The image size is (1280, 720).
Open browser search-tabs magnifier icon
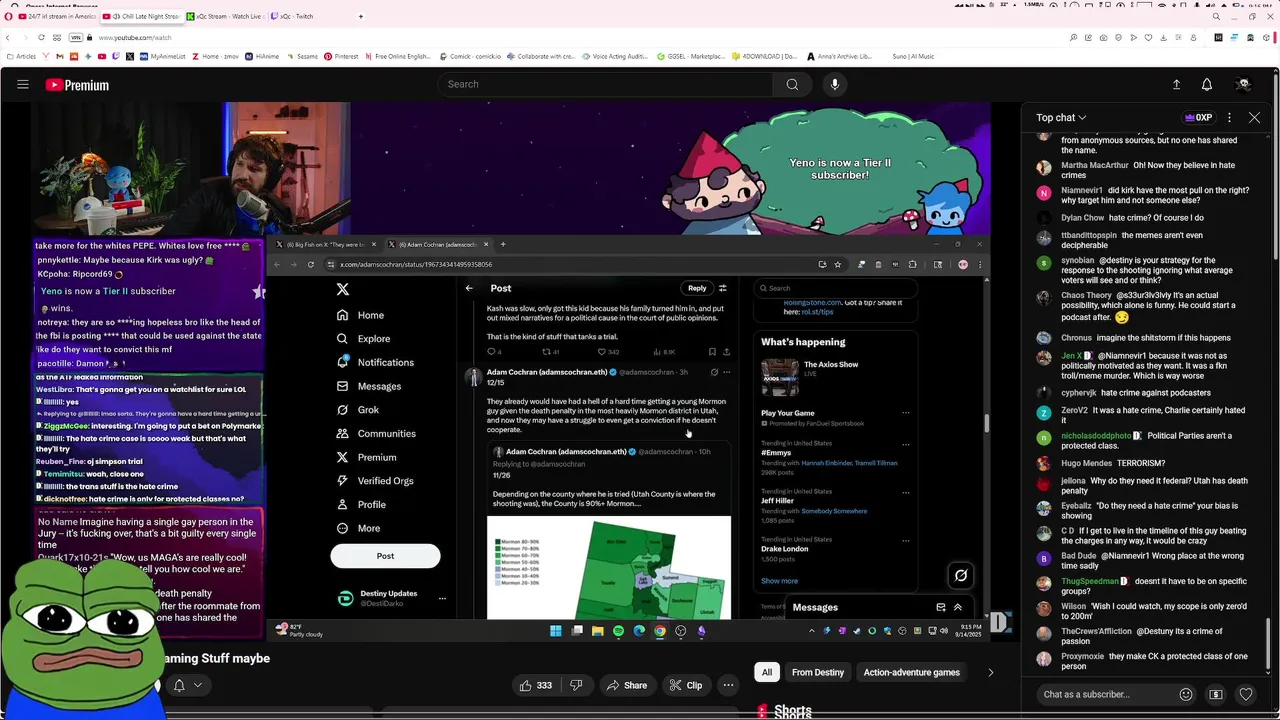tap(1216, 16)
